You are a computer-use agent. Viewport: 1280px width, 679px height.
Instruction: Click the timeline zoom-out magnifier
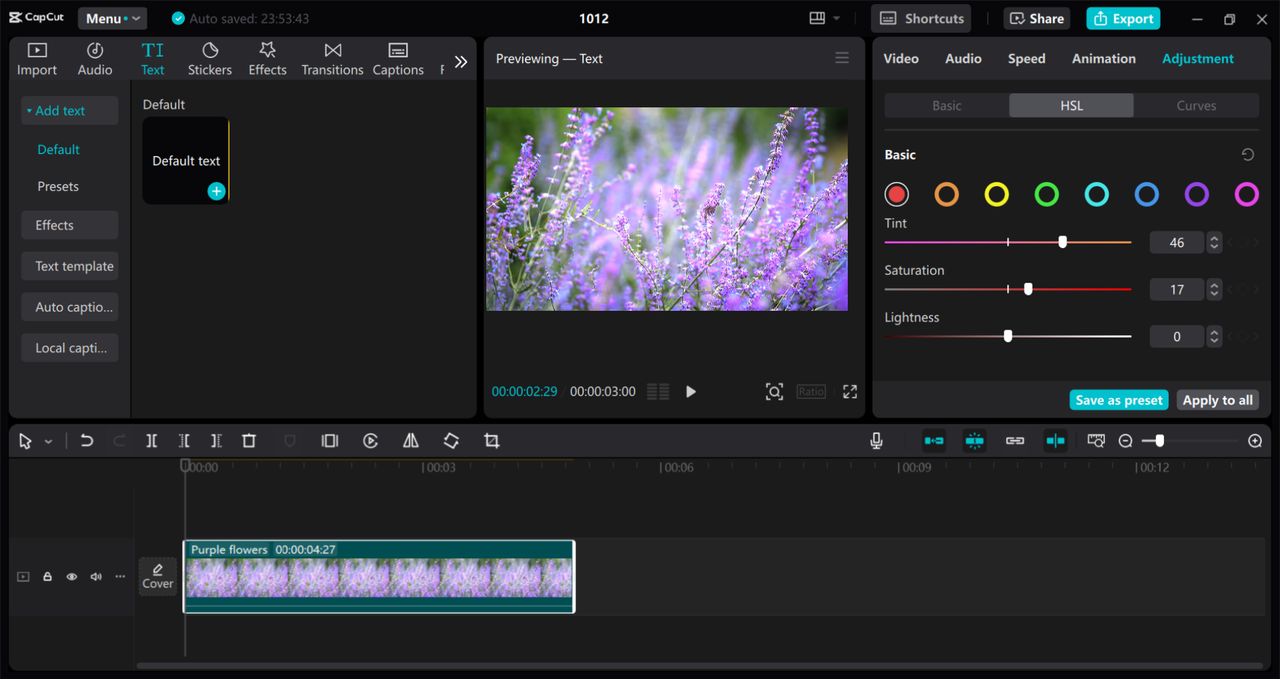[x=1125, y=441]
